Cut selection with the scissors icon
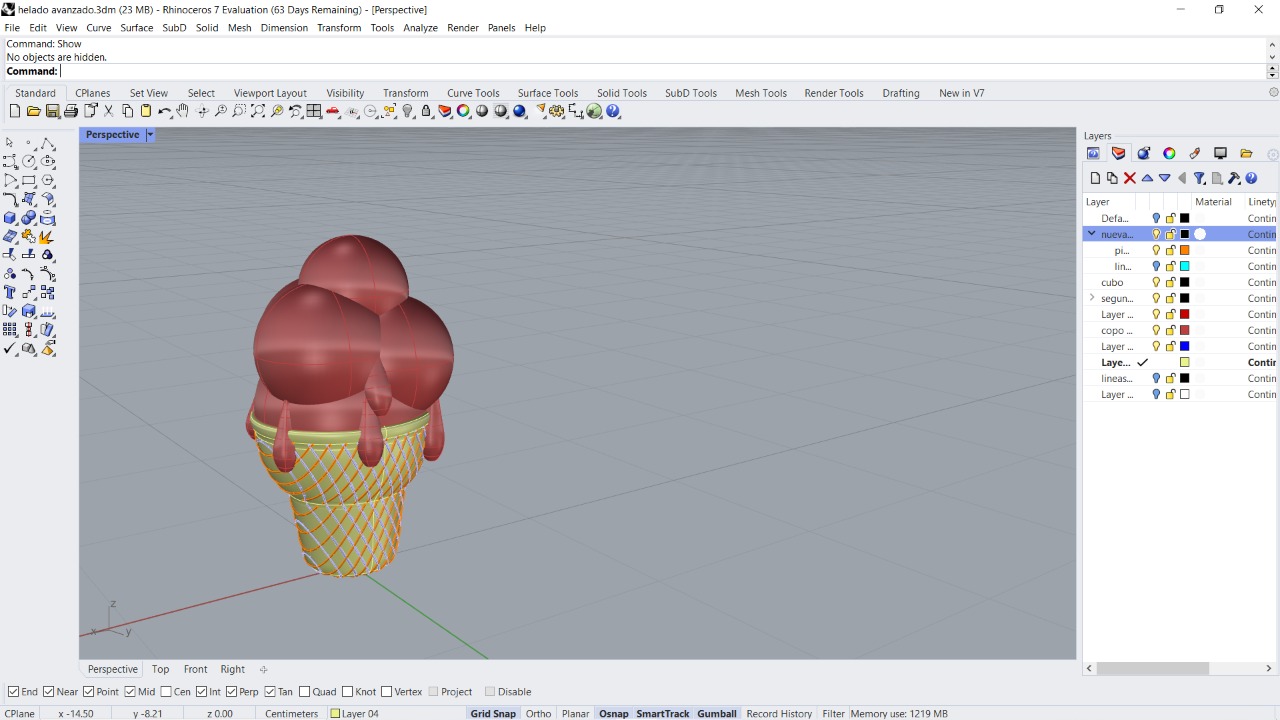This screenshot has height=720, width=1280. [108, 111]
